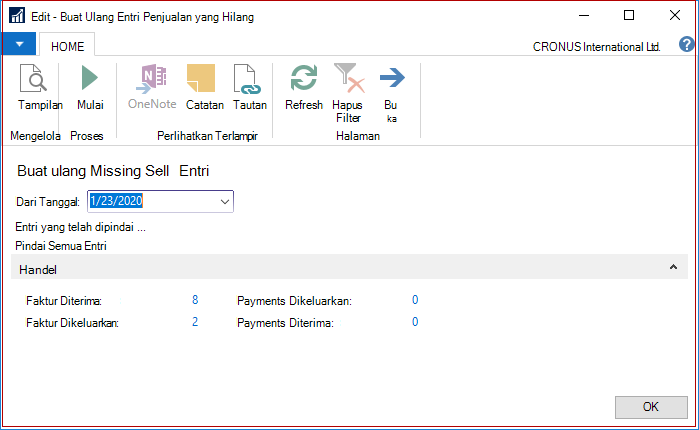The image size is (699, 430).
Task: Click the 'Proses' ribbon group label
Action: pyautogui.click(x=86, y=136)
